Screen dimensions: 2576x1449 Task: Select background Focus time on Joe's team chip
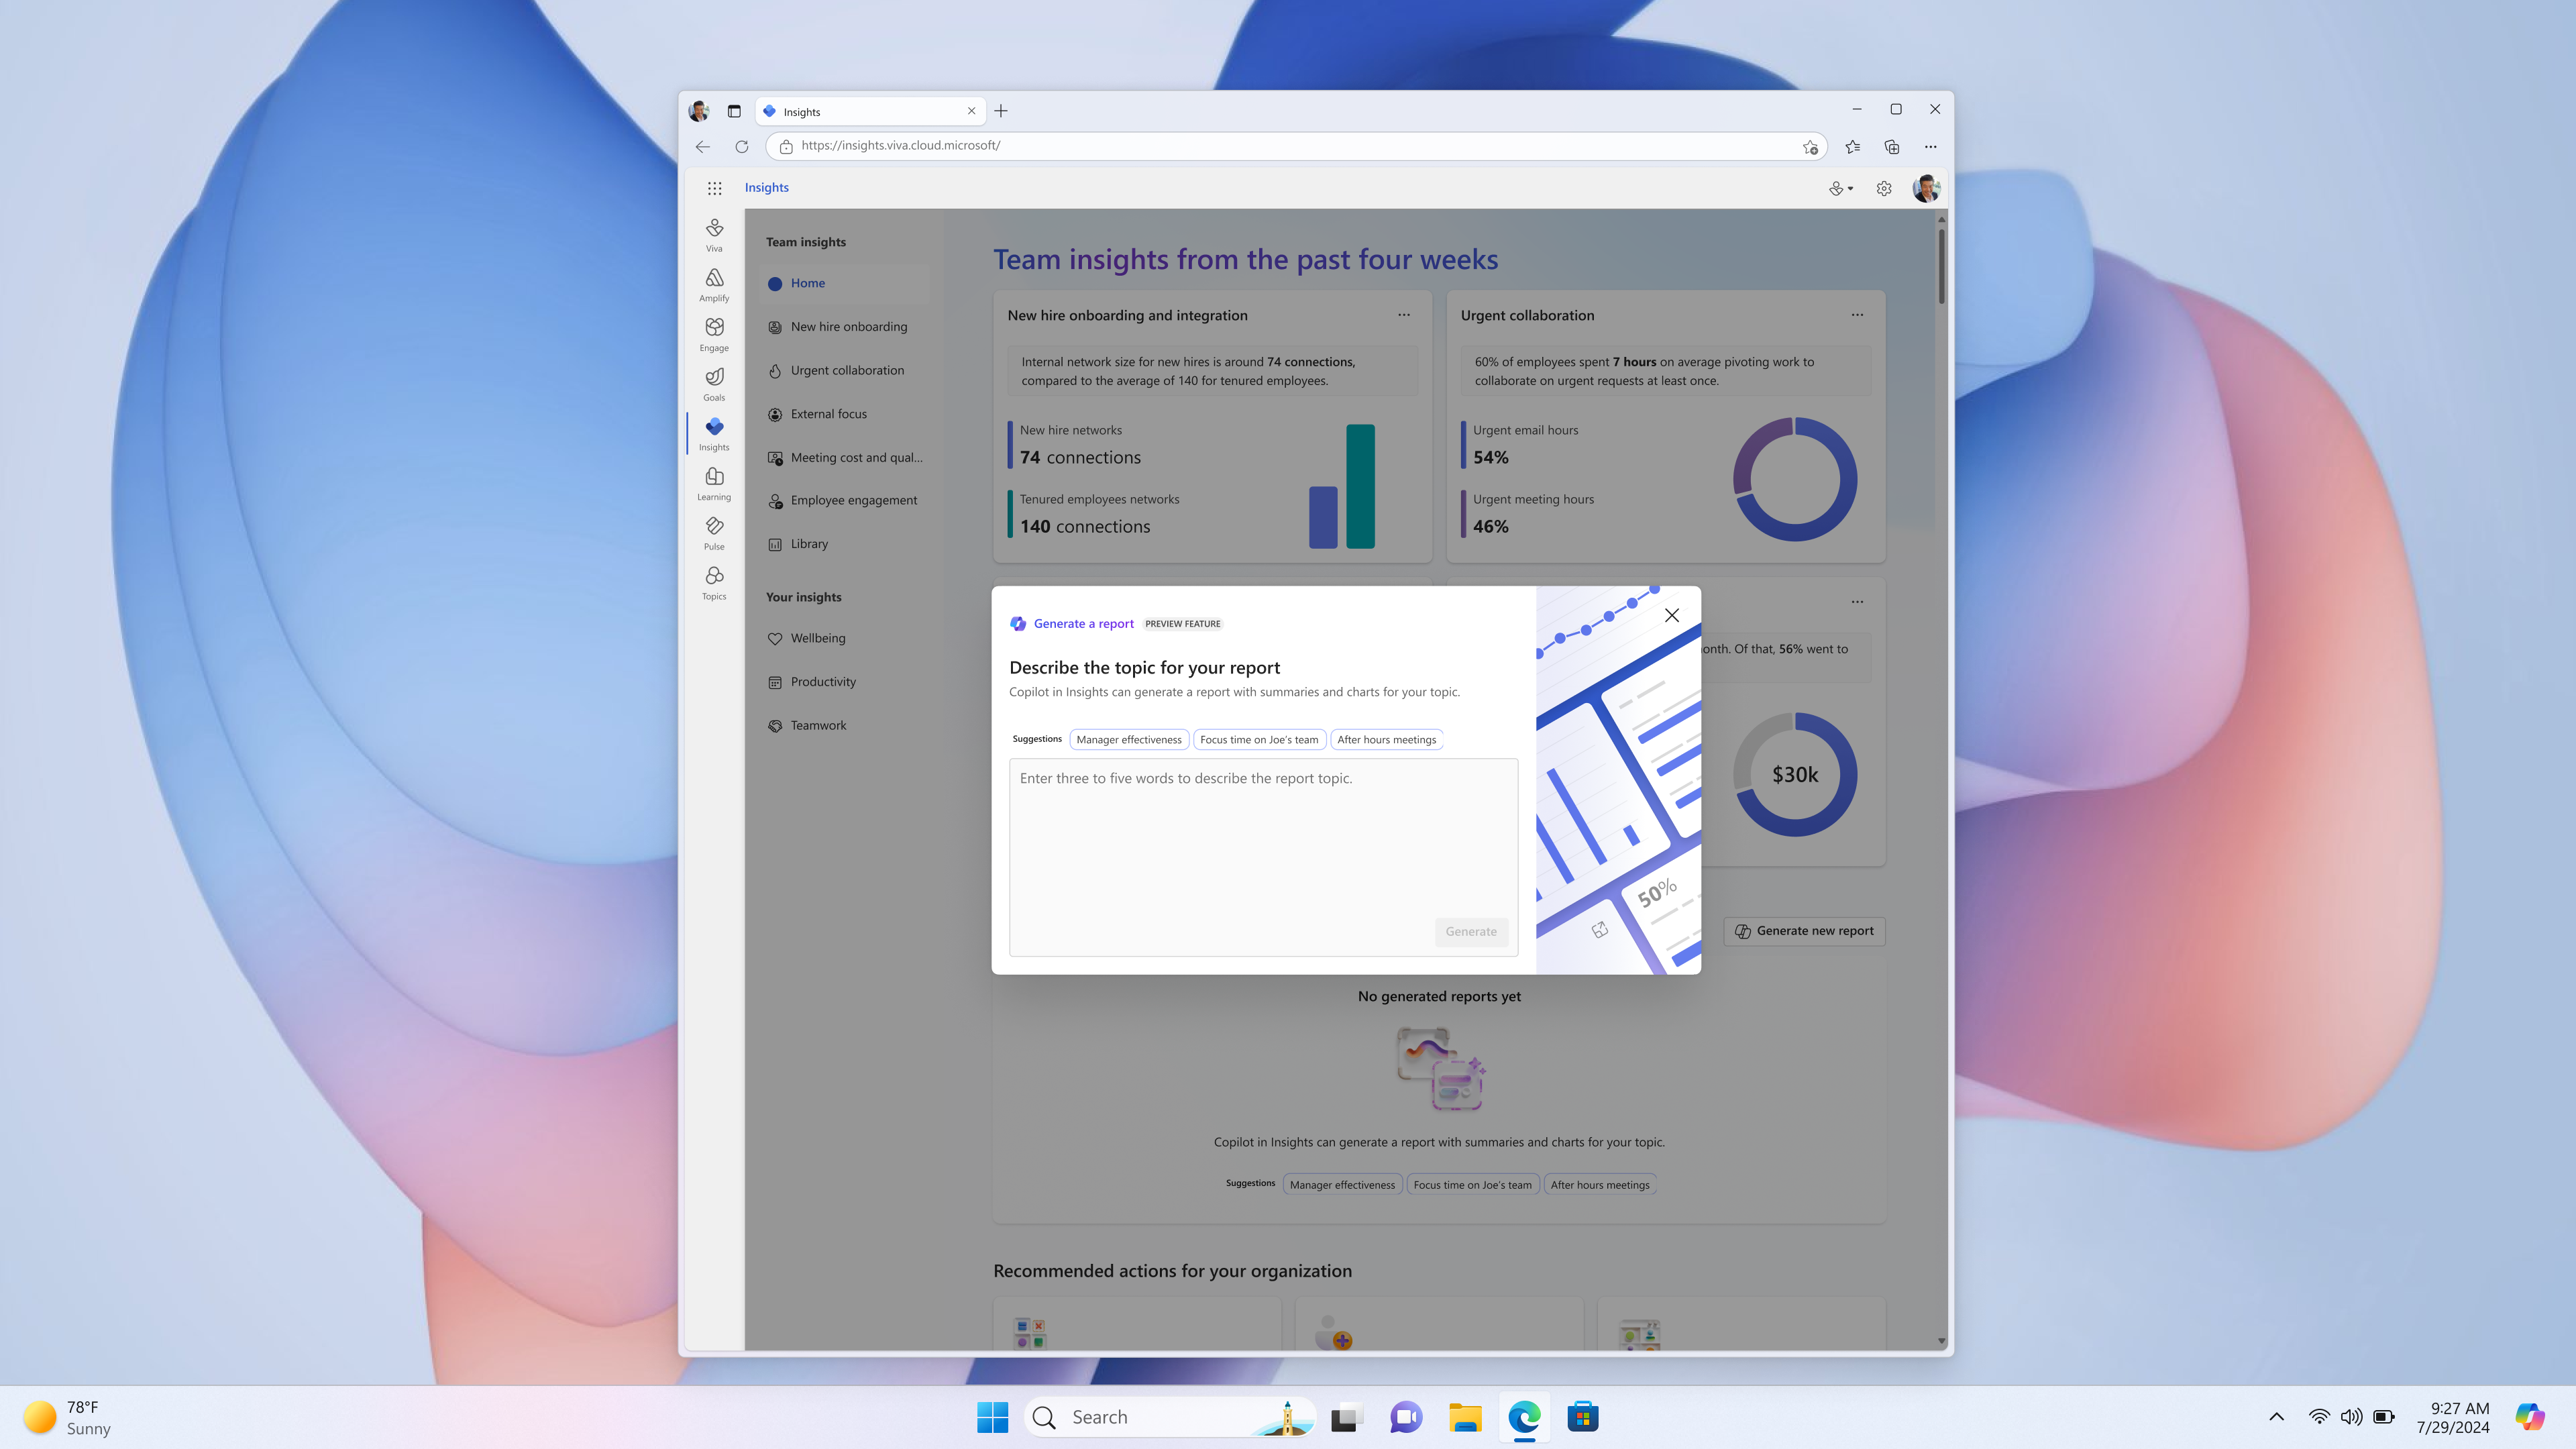point(1472,1185)
